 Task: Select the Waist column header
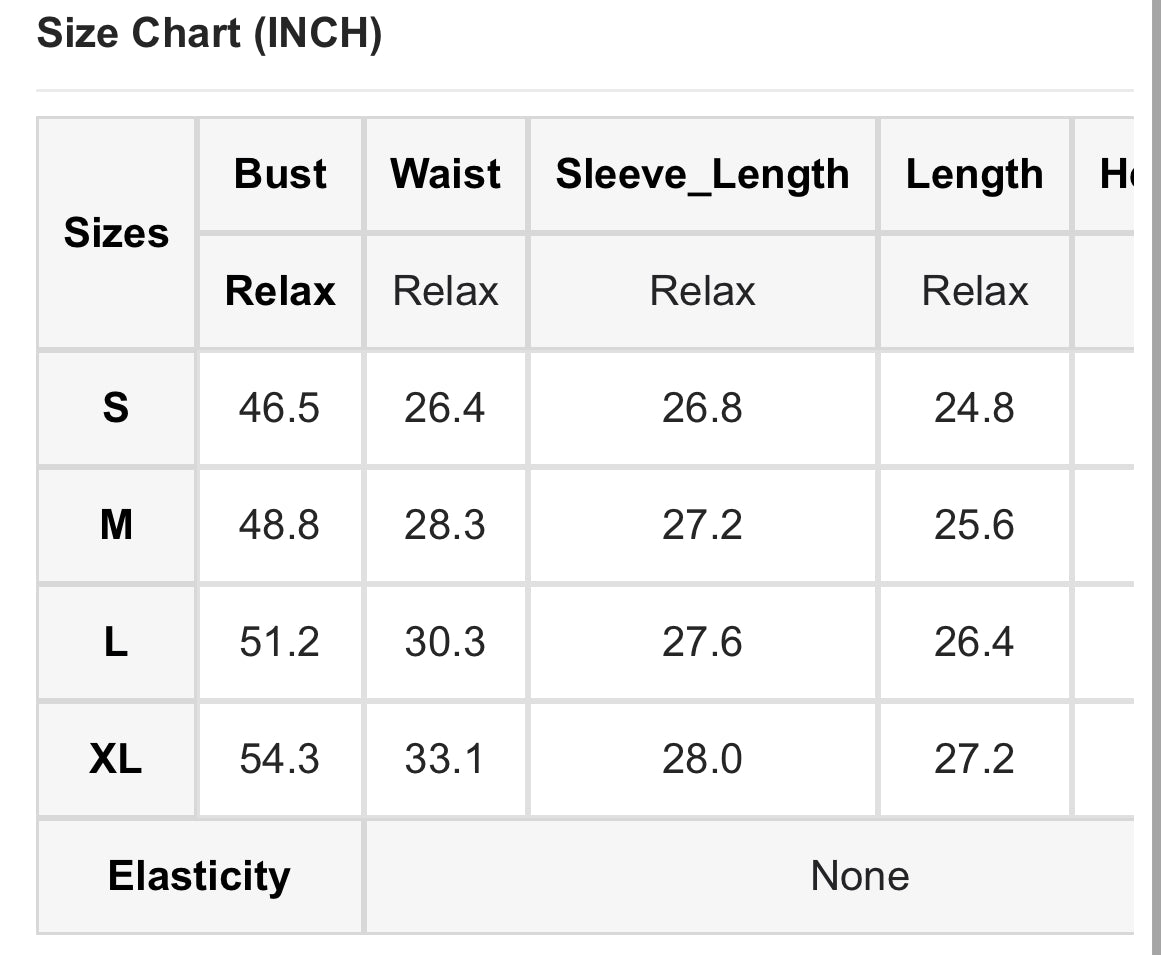click(x=446, y=174)
